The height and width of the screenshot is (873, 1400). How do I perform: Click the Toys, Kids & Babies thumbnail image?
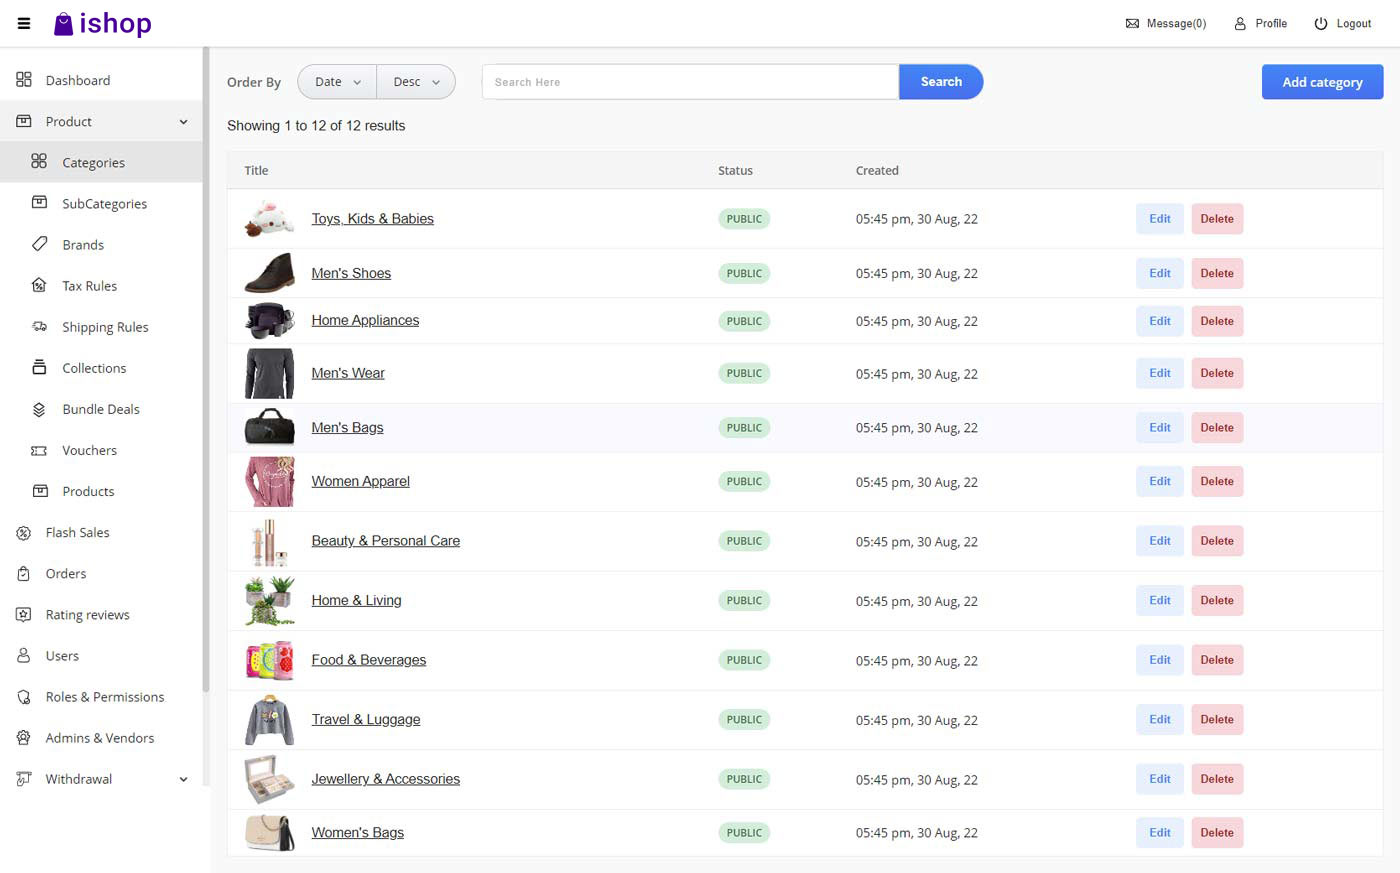[x=268, y=218]
